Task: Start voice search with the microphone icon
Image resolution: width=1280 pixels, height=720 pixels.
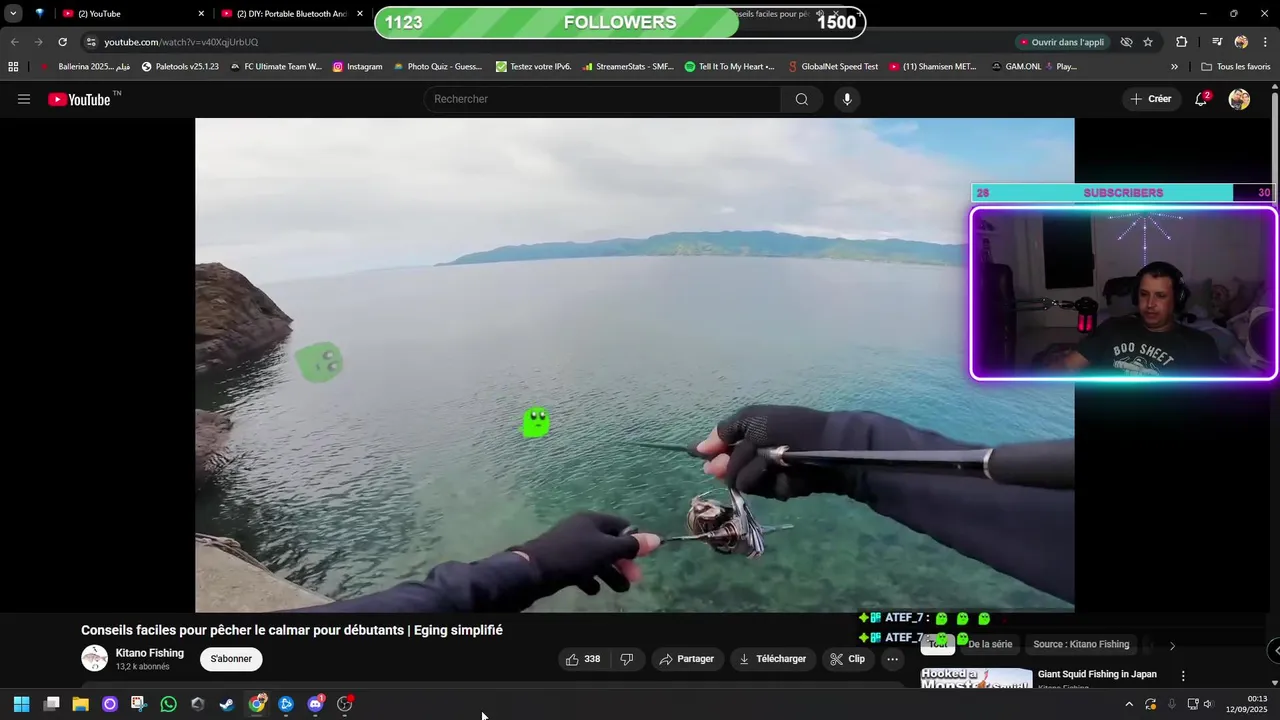Action: [847, 99]
